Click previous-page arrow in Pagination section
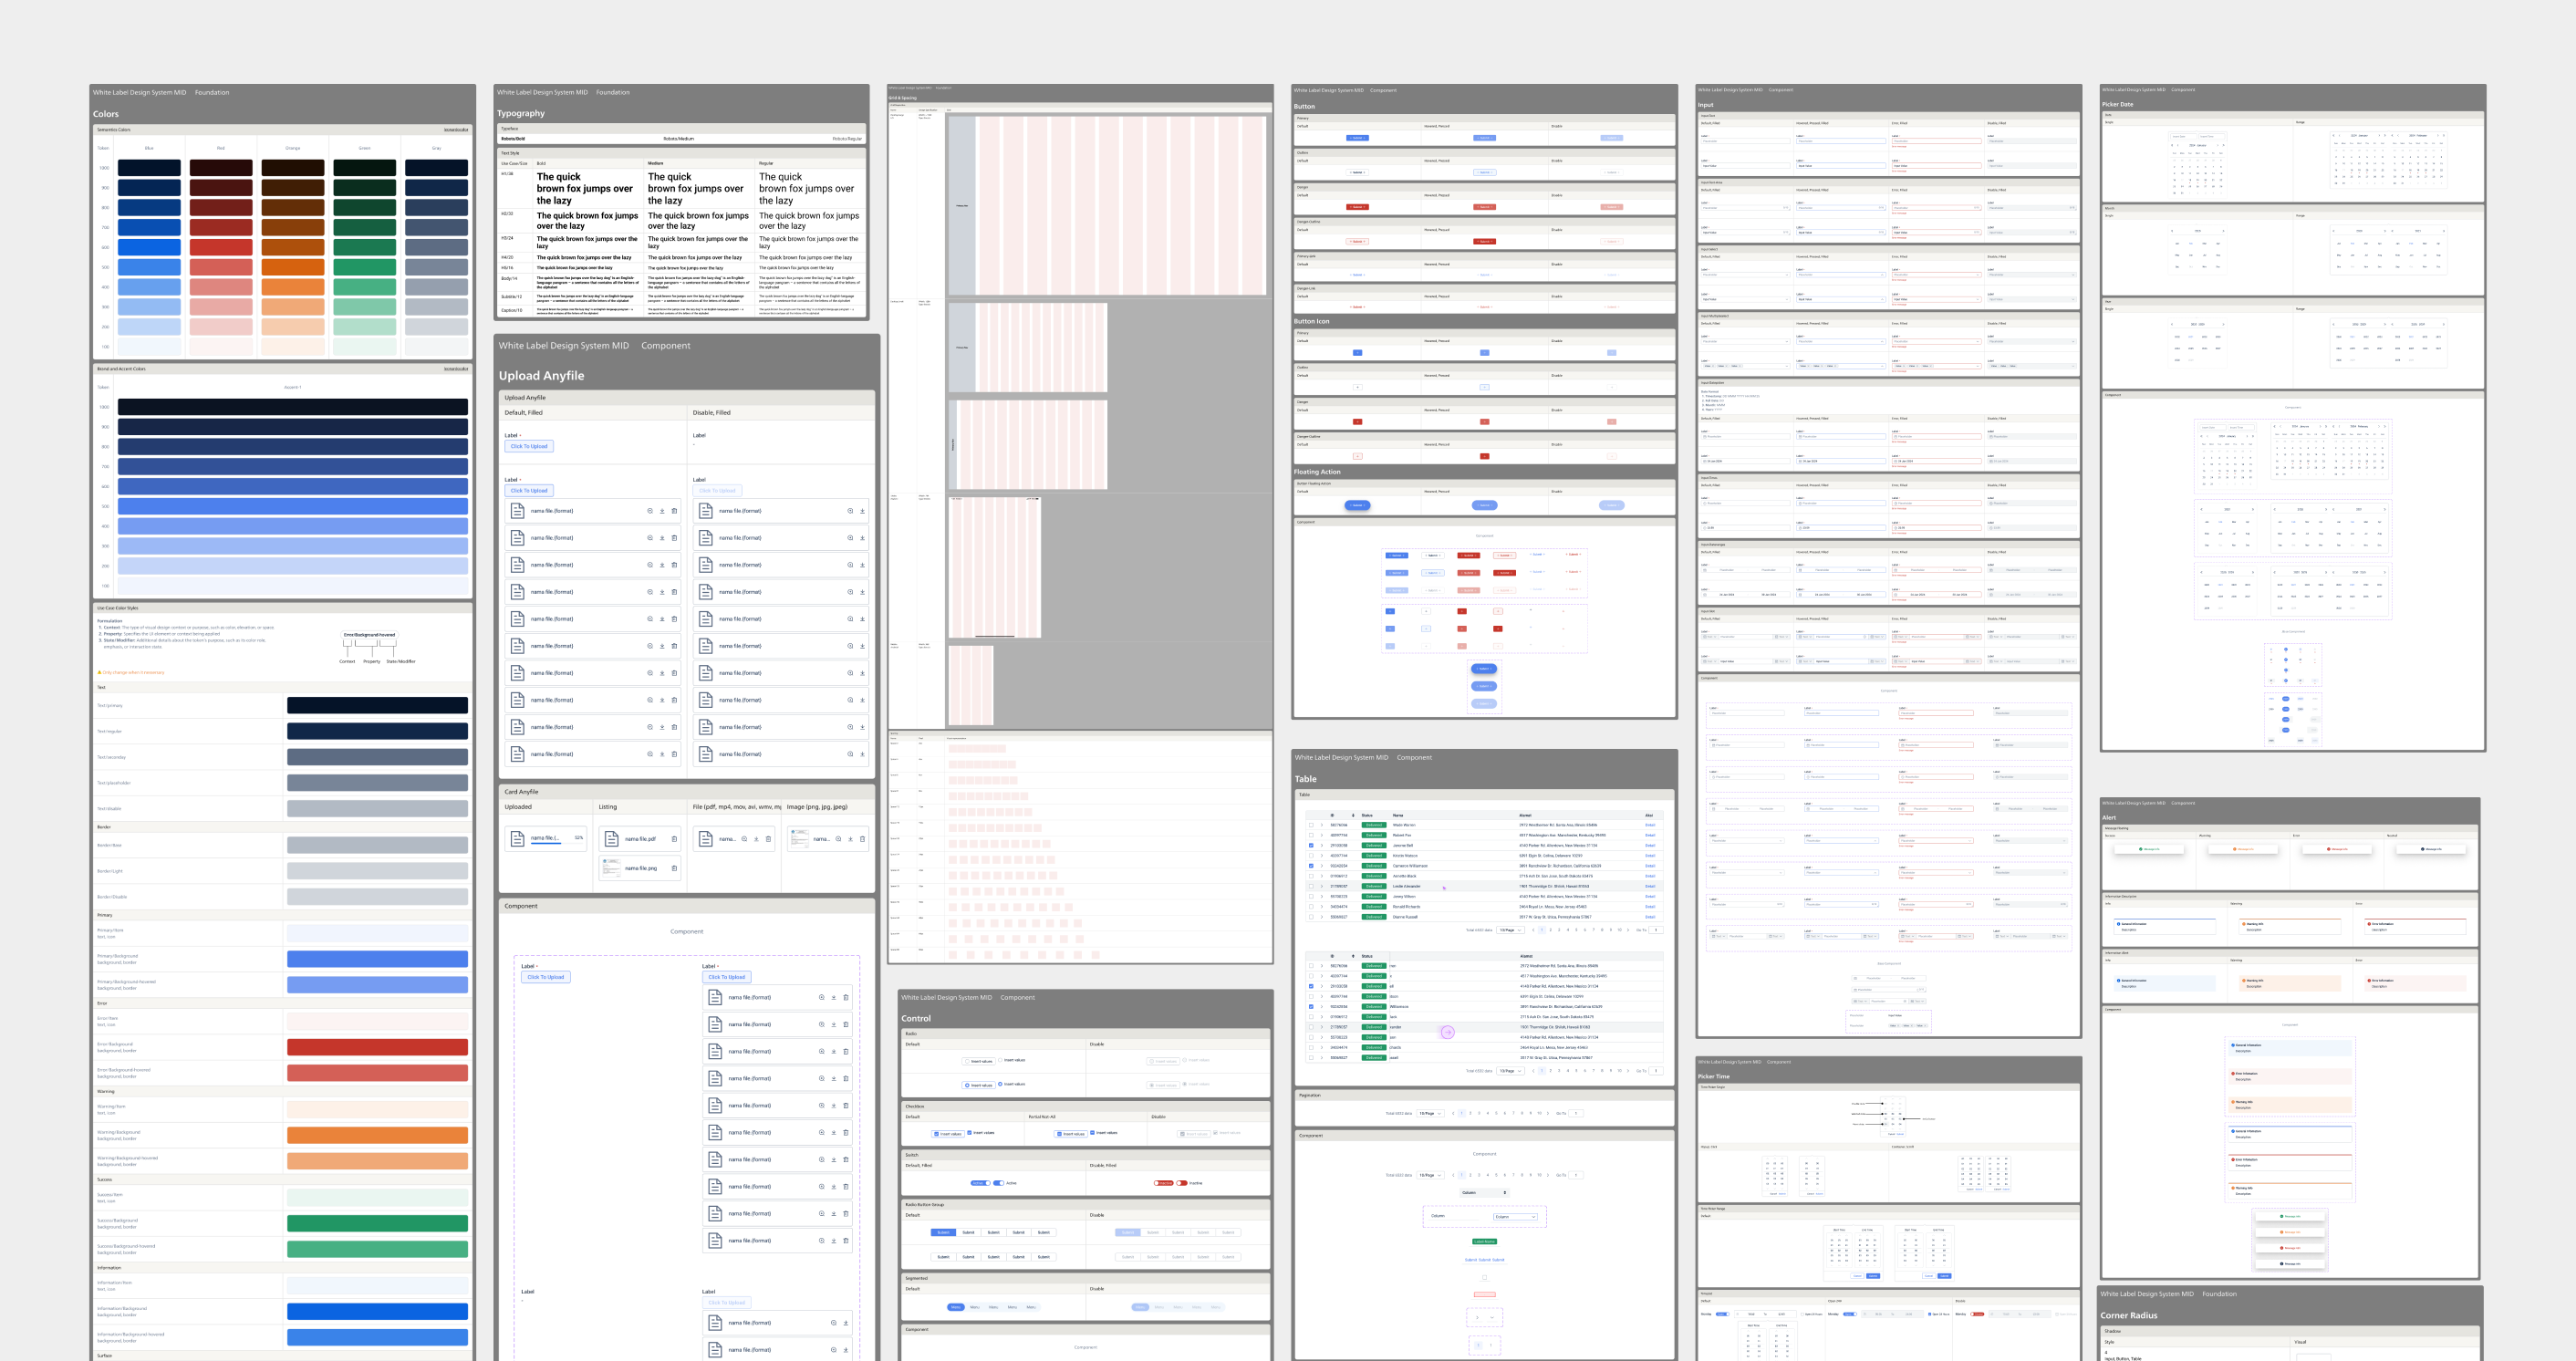 [x=1453, y=1113]
